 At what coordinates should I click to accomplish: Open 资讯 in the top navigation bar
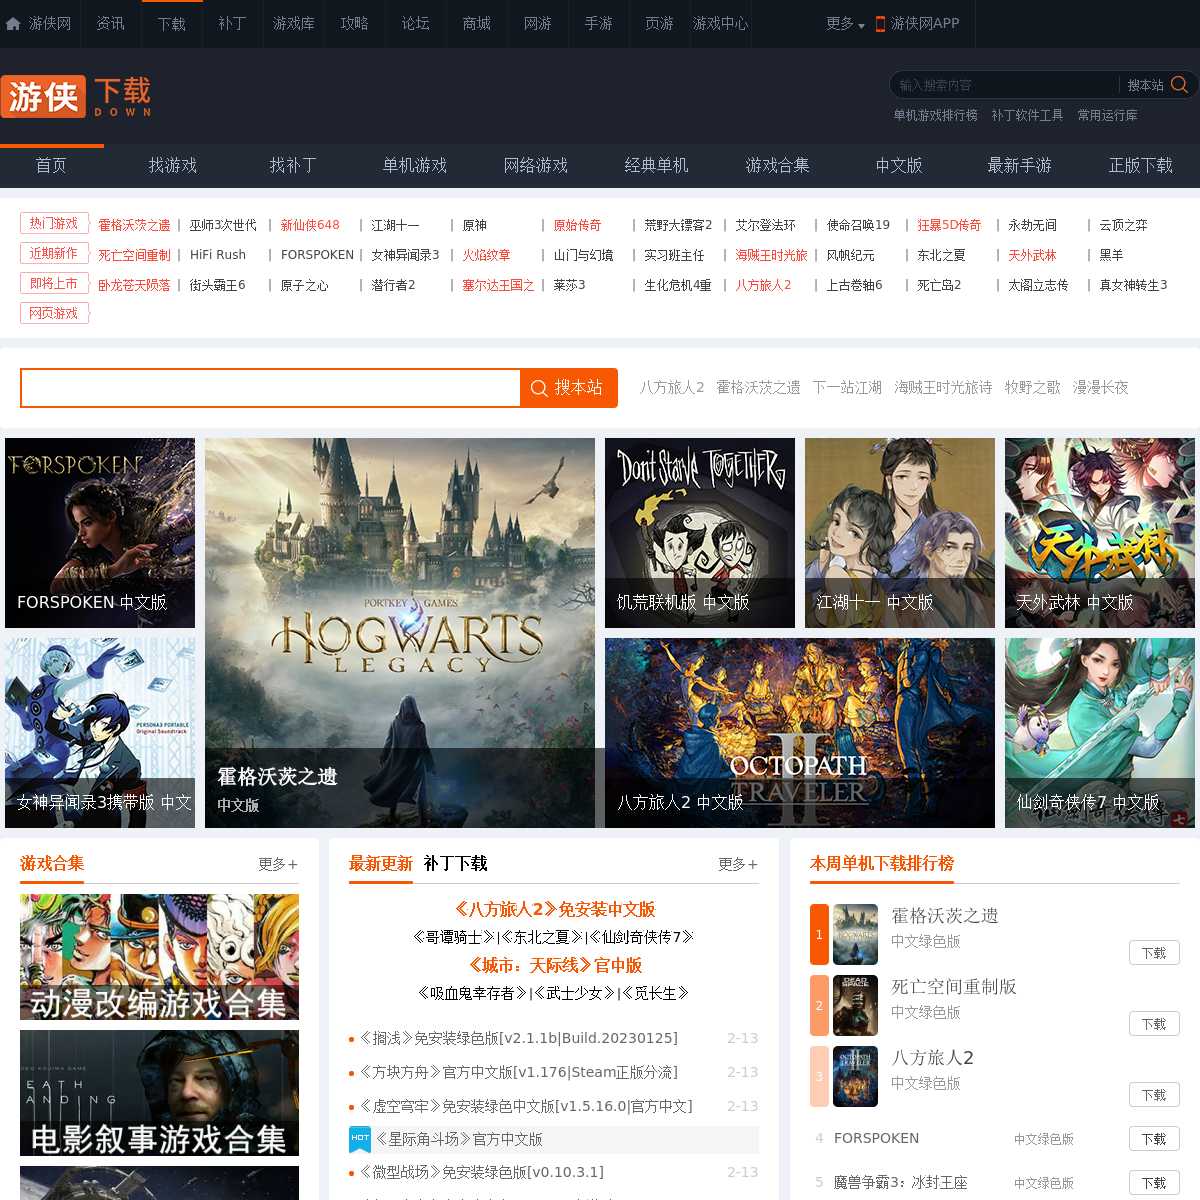coord(110,24)
